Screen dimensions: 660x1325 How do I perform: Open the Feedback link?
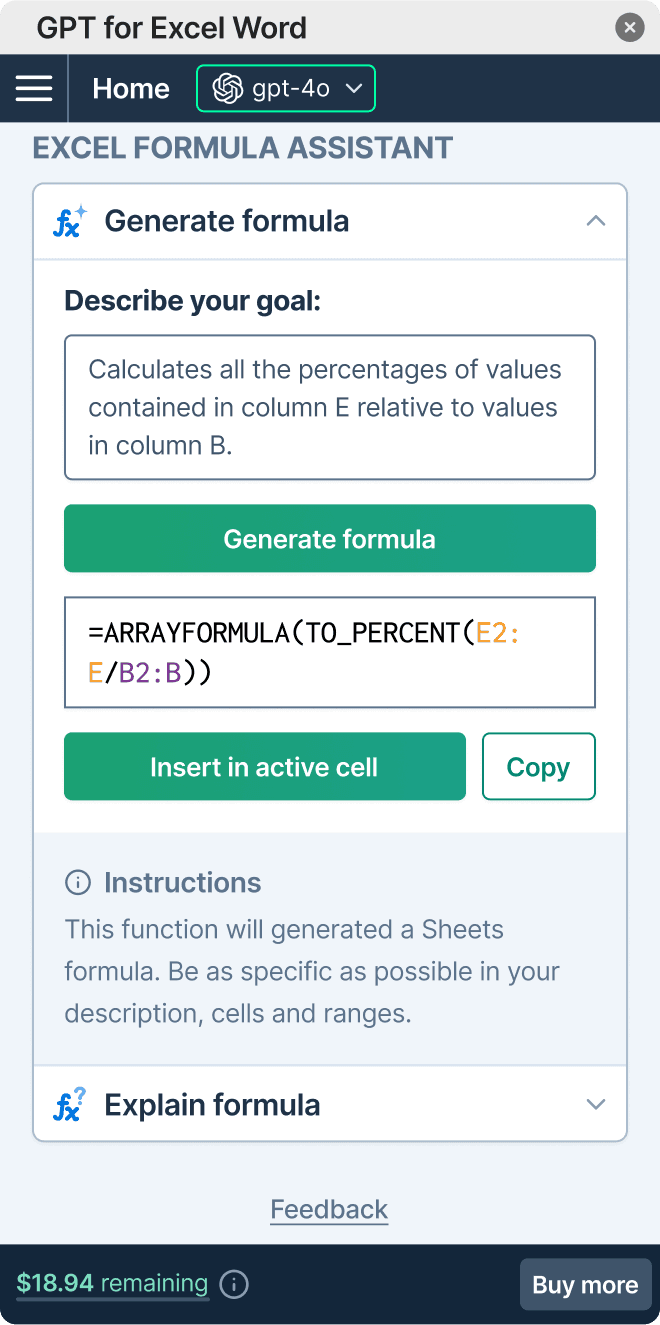pyautogui.click(x=329, y=1210)
